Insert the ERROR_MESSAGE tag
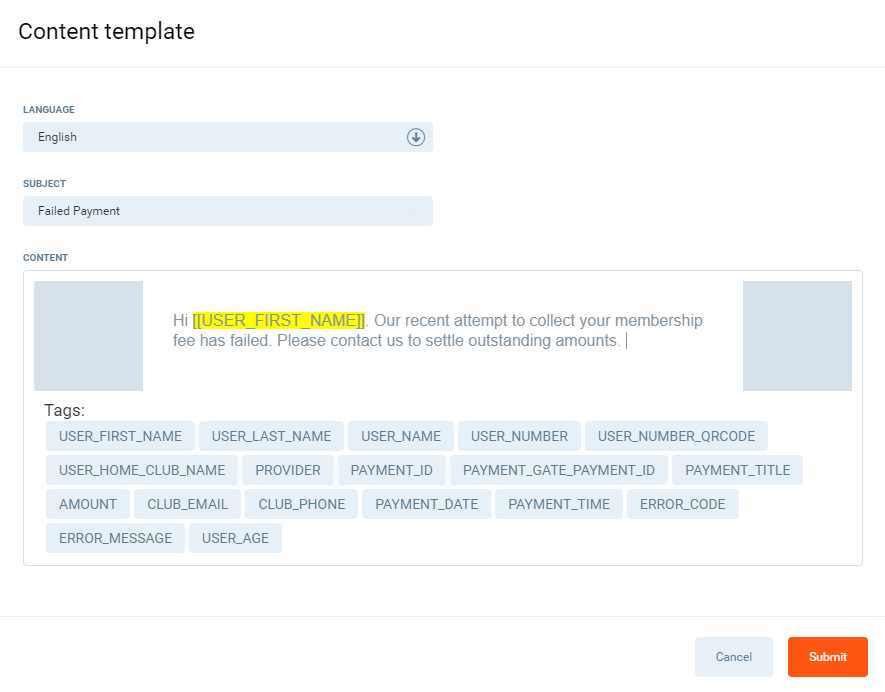 tap(115, 538)
